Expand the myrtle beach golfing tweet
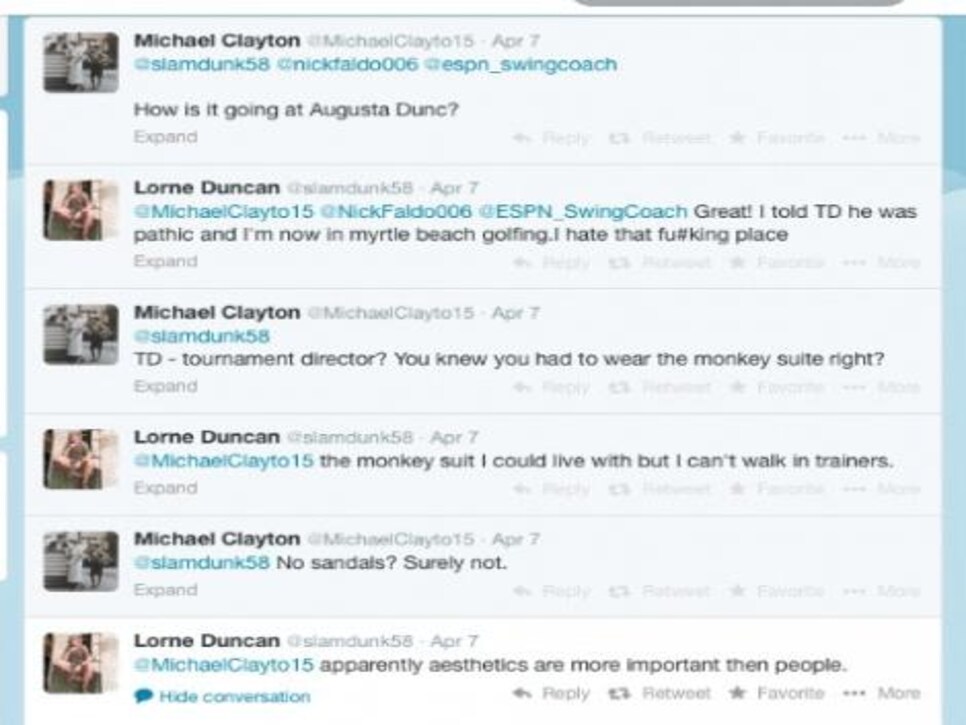Screen dimensions: 966x725 pyautogui.click(x=166, y=261)
